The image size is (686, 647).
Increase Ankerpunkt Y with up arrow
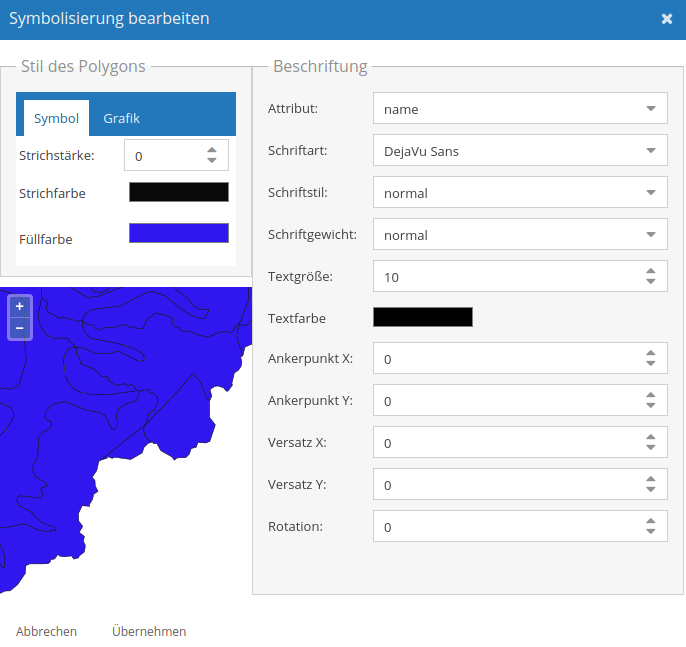pos(651,395)
